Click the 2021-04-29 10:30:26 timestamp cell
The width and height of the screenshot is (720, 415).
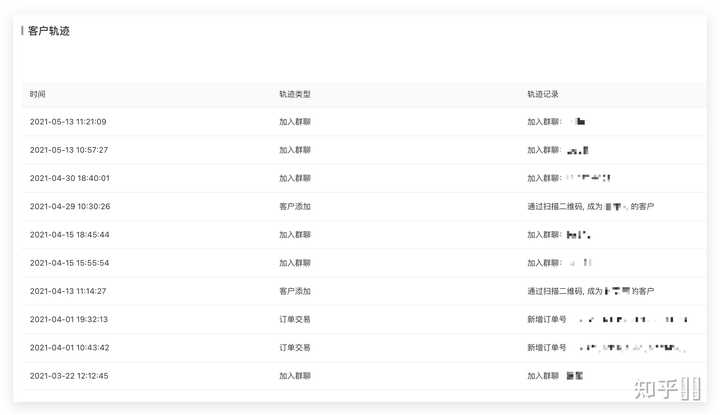(x=70, y=206)
